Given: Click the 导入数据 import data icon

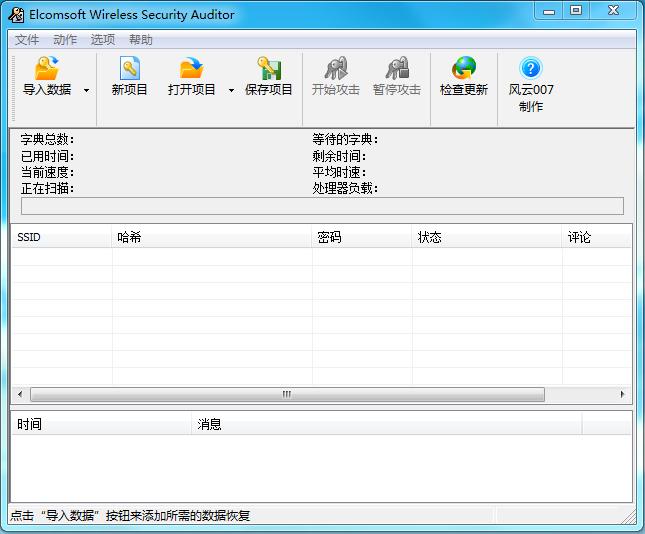Looking at the screenshot, I should [46, 68].
